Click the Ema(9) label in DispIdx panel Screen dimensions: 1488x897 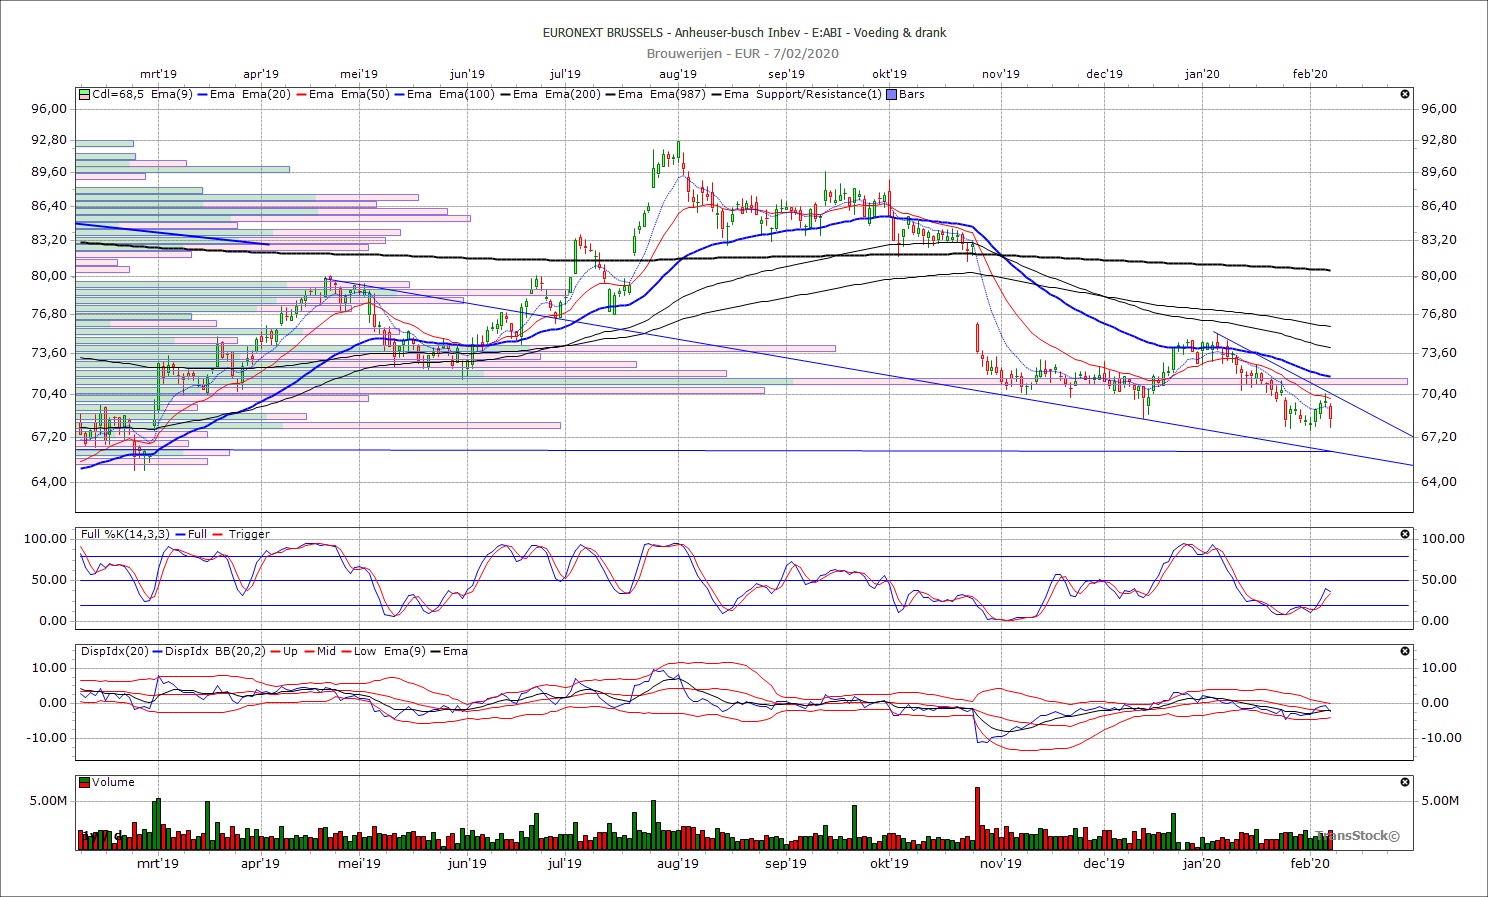[403, 651]
